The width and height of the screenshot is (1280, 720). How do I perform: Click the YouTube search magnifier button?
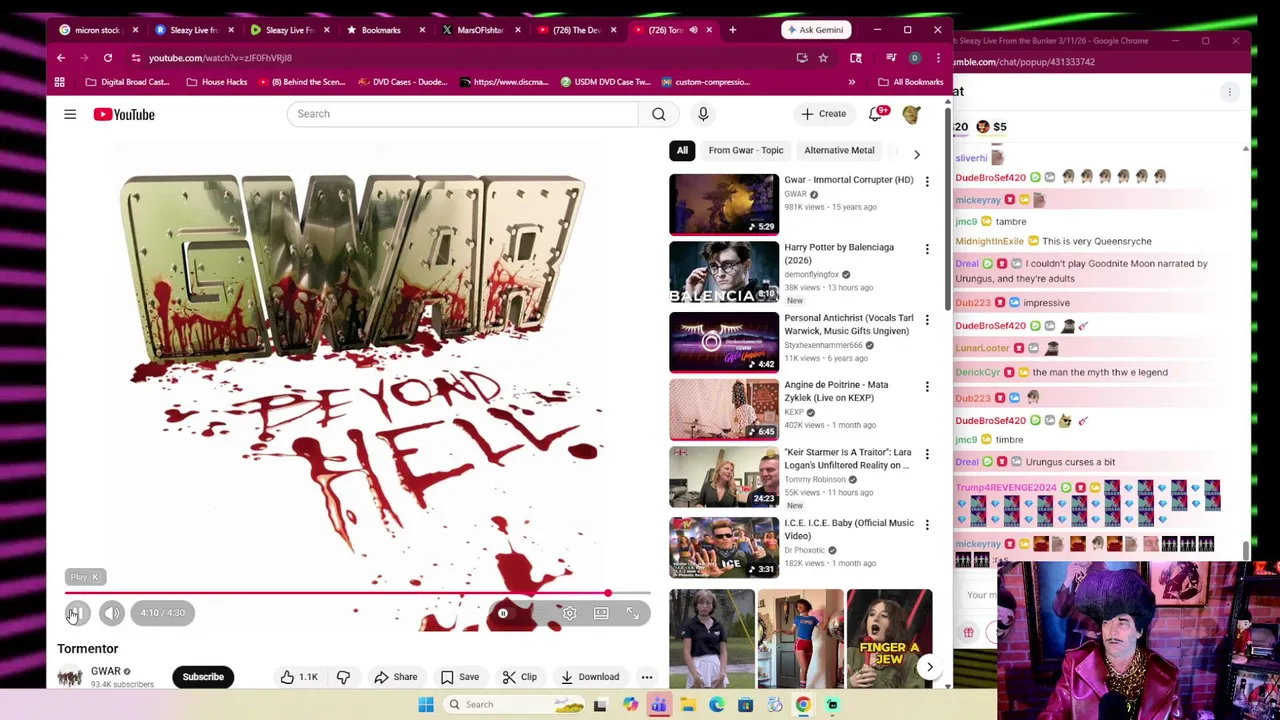659,114
